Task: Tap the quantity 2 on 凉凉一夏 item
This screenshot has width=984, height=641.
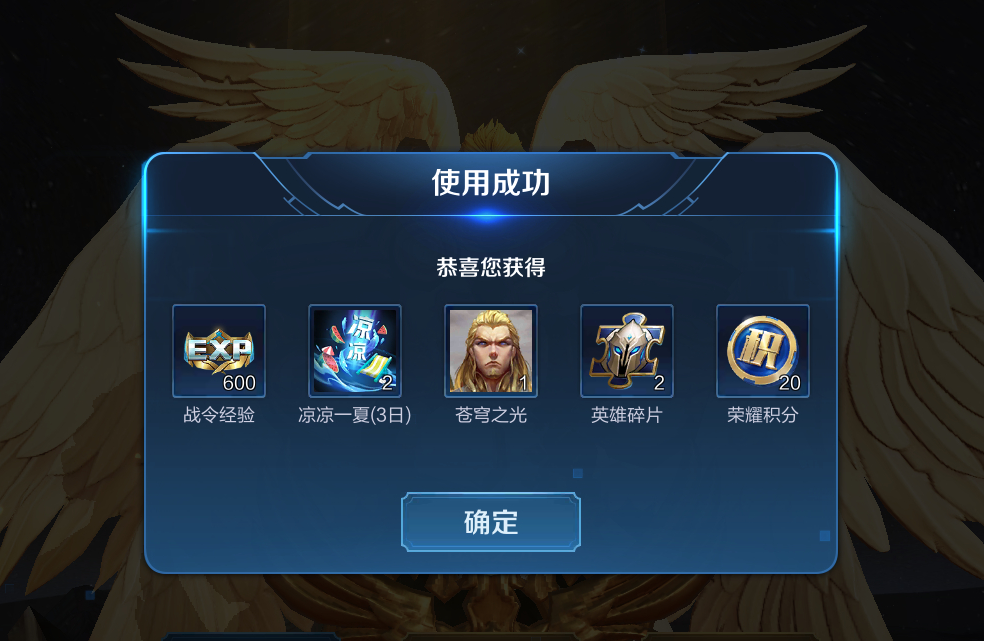Action: pos(387,383)
